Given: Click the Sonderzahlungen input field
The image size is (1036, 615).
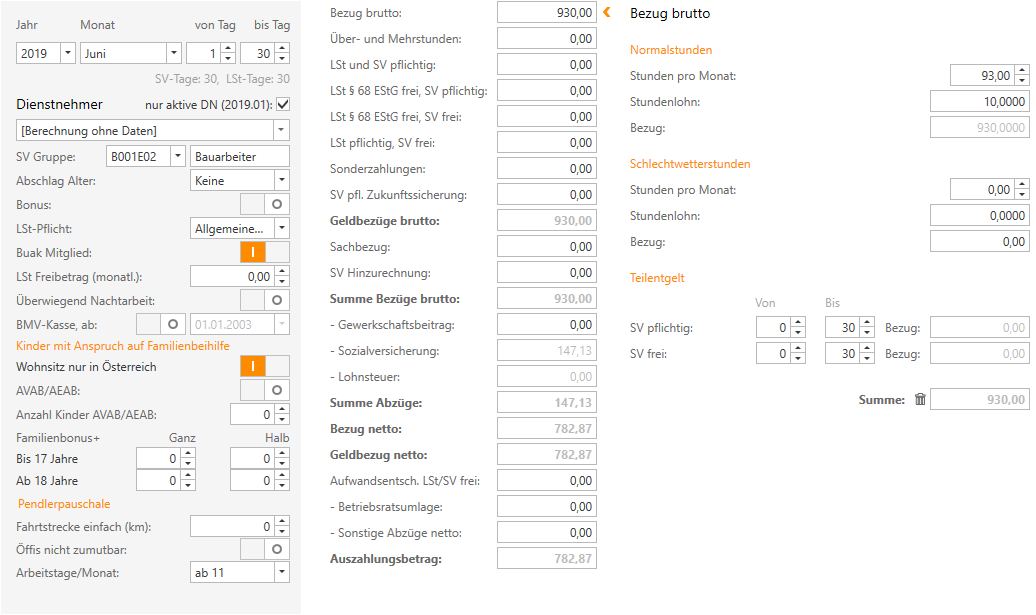Looking at the screenshot, I should click(x=546, y=168).
